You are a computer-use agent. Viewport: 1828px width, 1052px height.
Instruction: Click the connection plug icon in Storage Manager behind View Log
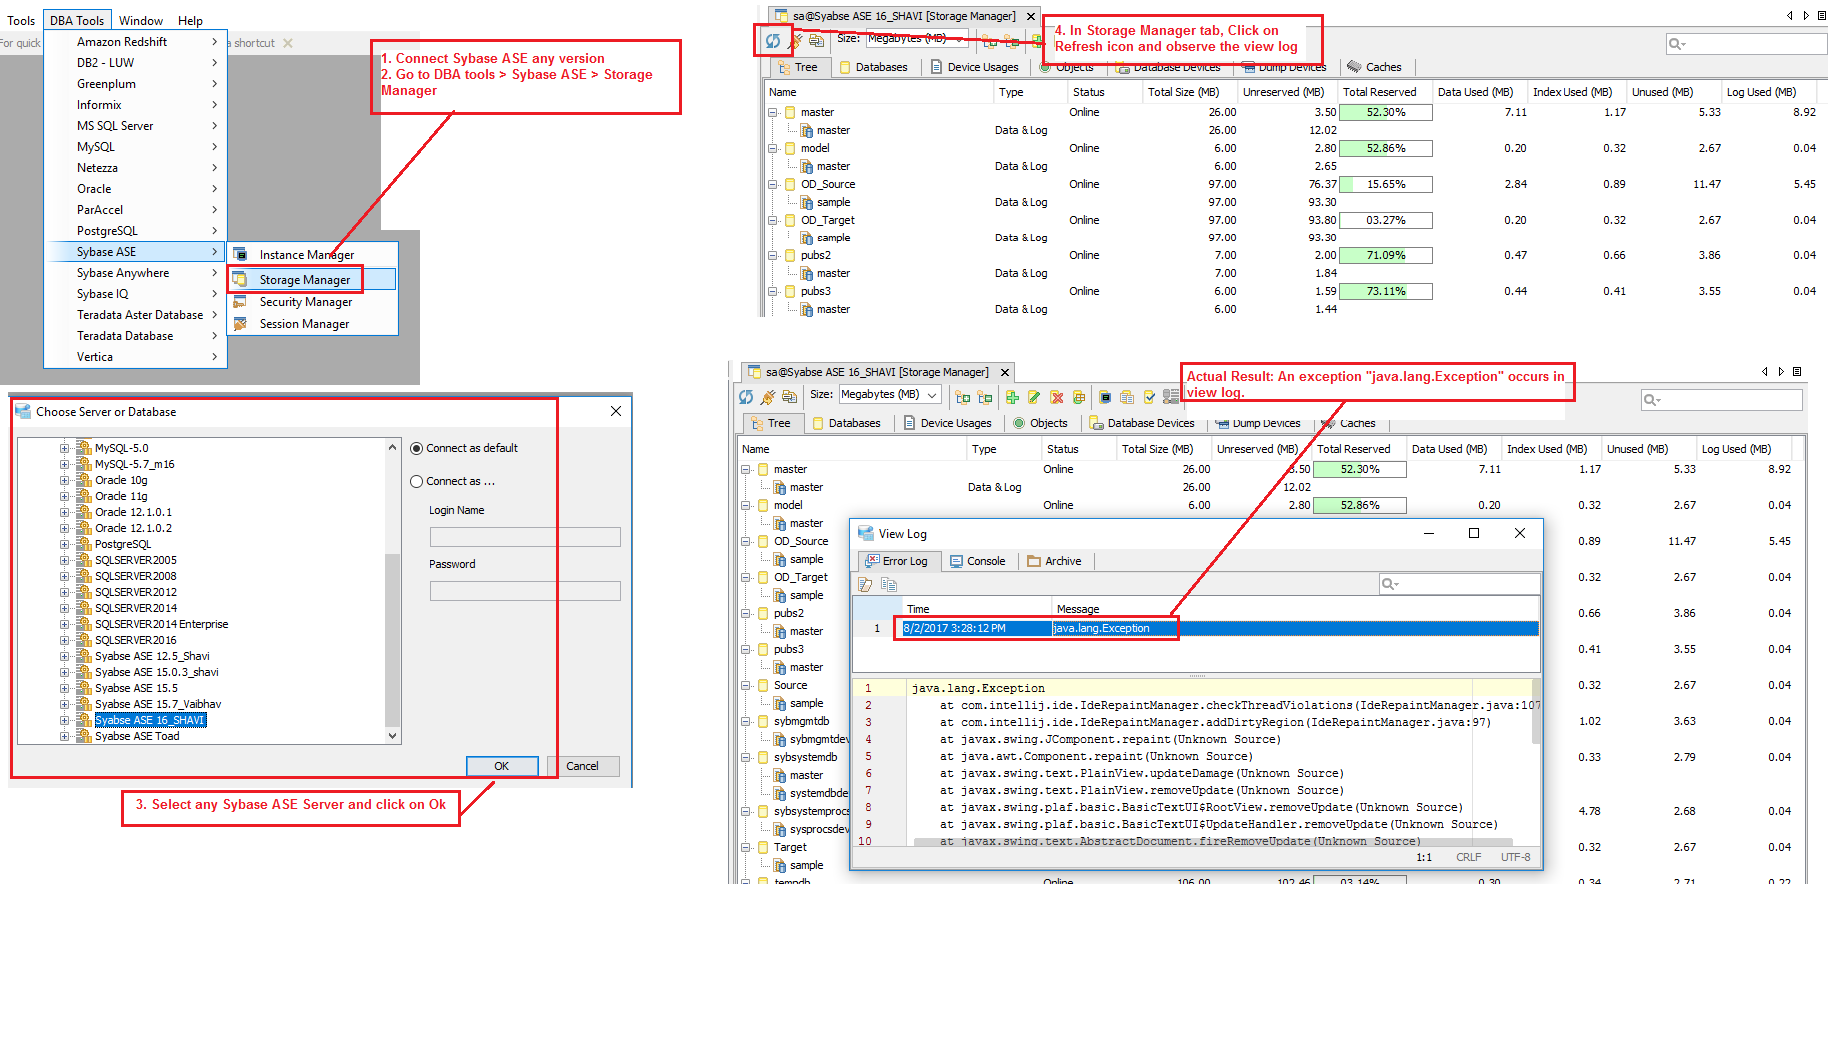tap(768, 397)
